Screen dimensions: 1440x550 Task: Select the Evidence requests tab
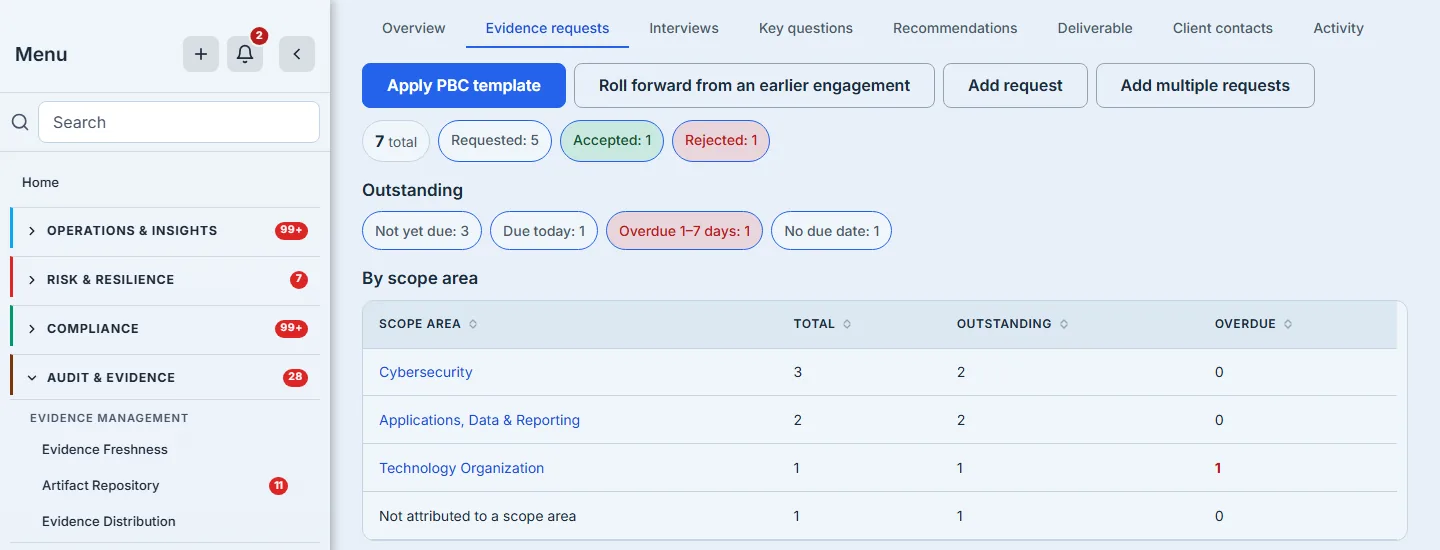[547, 28]
